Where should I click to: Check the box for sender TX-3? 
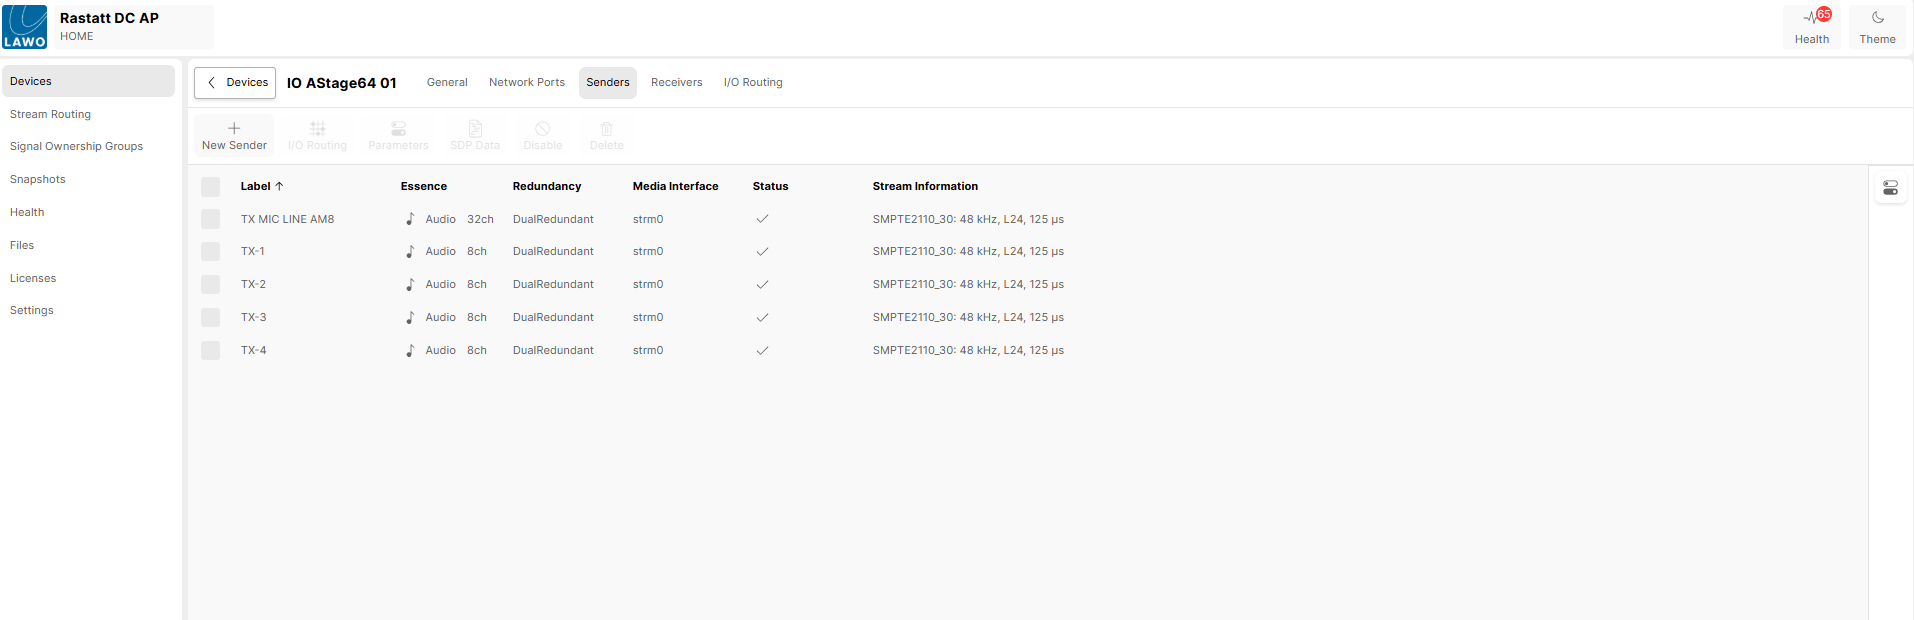210,318
